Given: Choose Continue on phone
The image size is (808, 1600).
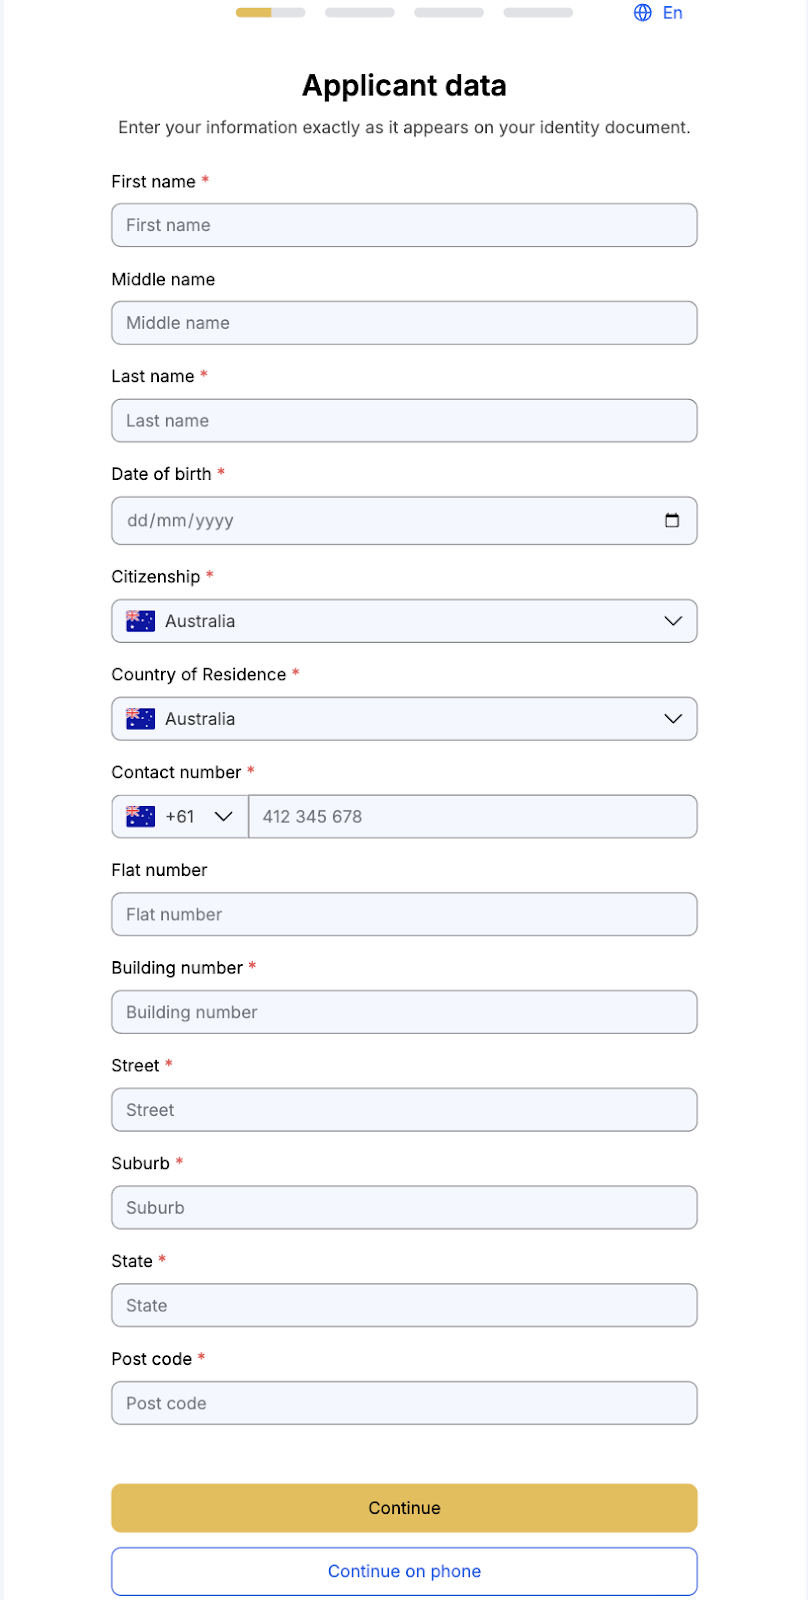Looking at the screenshot, I should click(404, 1571).
